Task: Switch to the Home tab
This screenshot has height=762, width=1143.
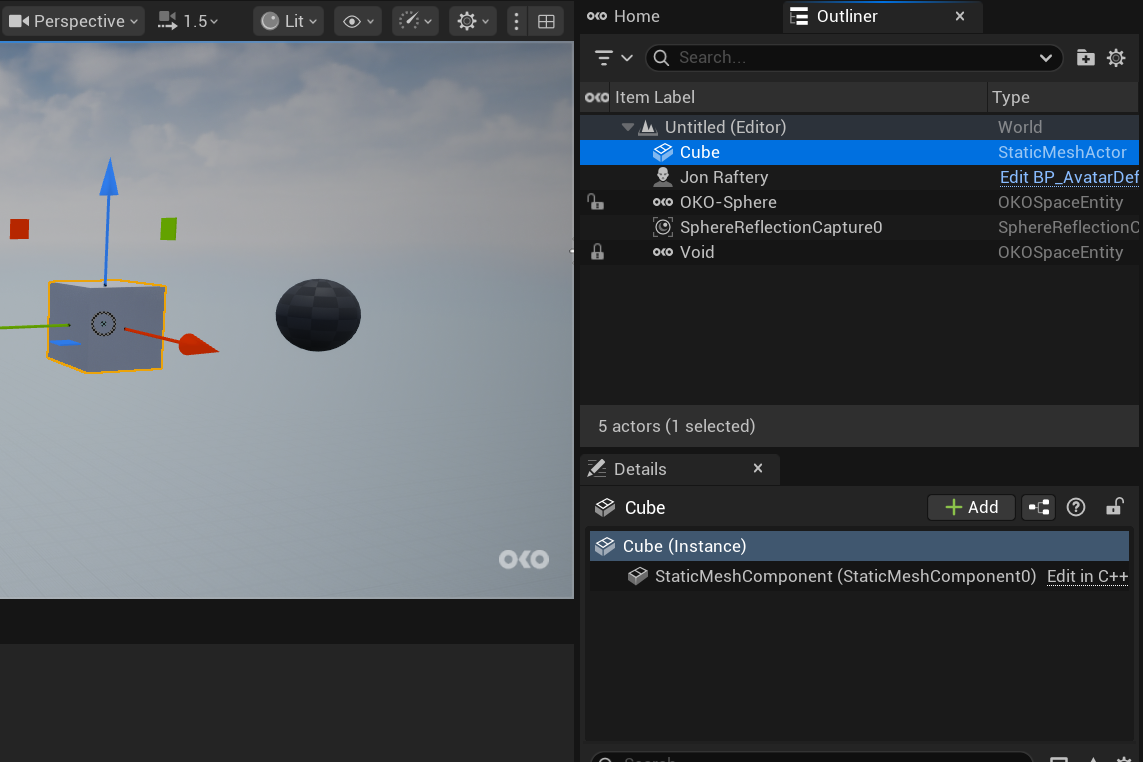Action: pyautogui.click(x=623, y=16)
